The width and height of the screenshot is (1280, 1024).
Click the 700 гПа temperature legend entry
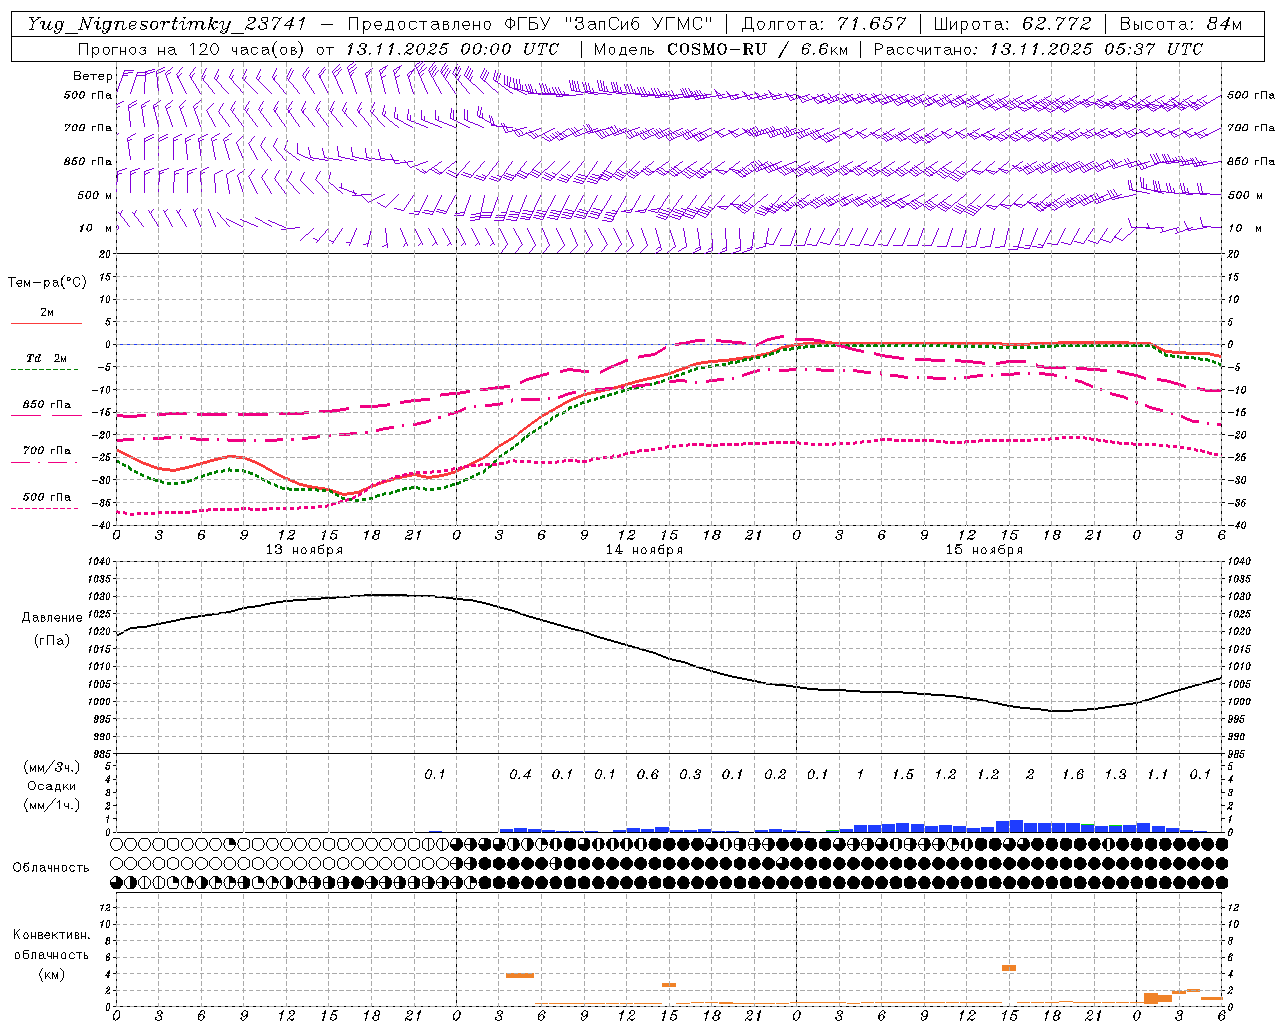click(47, 451)
